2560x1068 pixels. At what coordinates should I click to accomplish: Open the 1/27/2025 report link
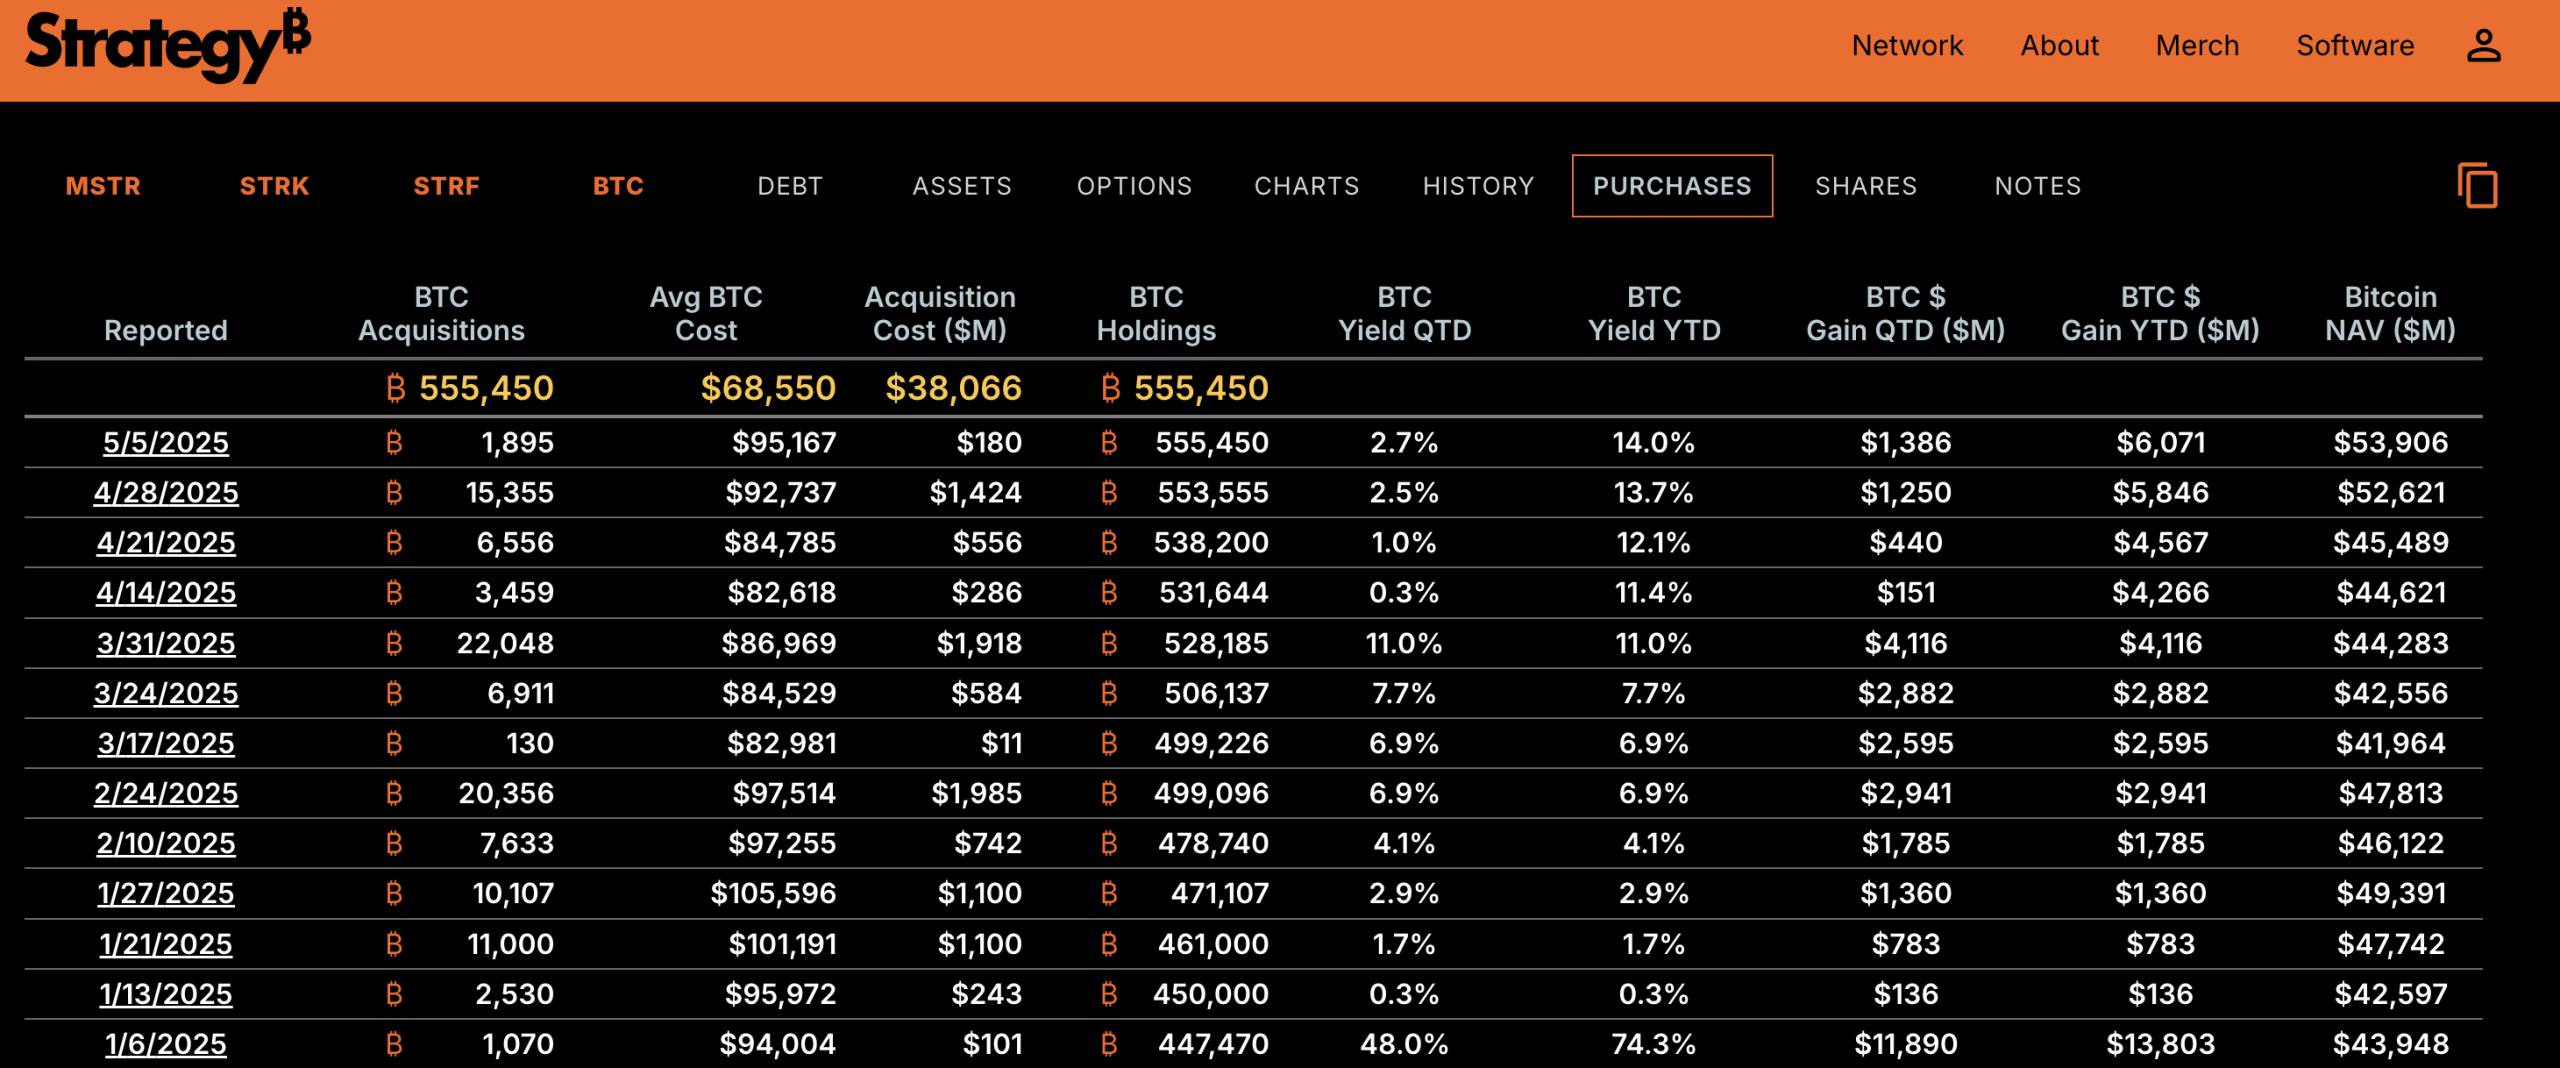click(166, 893)
